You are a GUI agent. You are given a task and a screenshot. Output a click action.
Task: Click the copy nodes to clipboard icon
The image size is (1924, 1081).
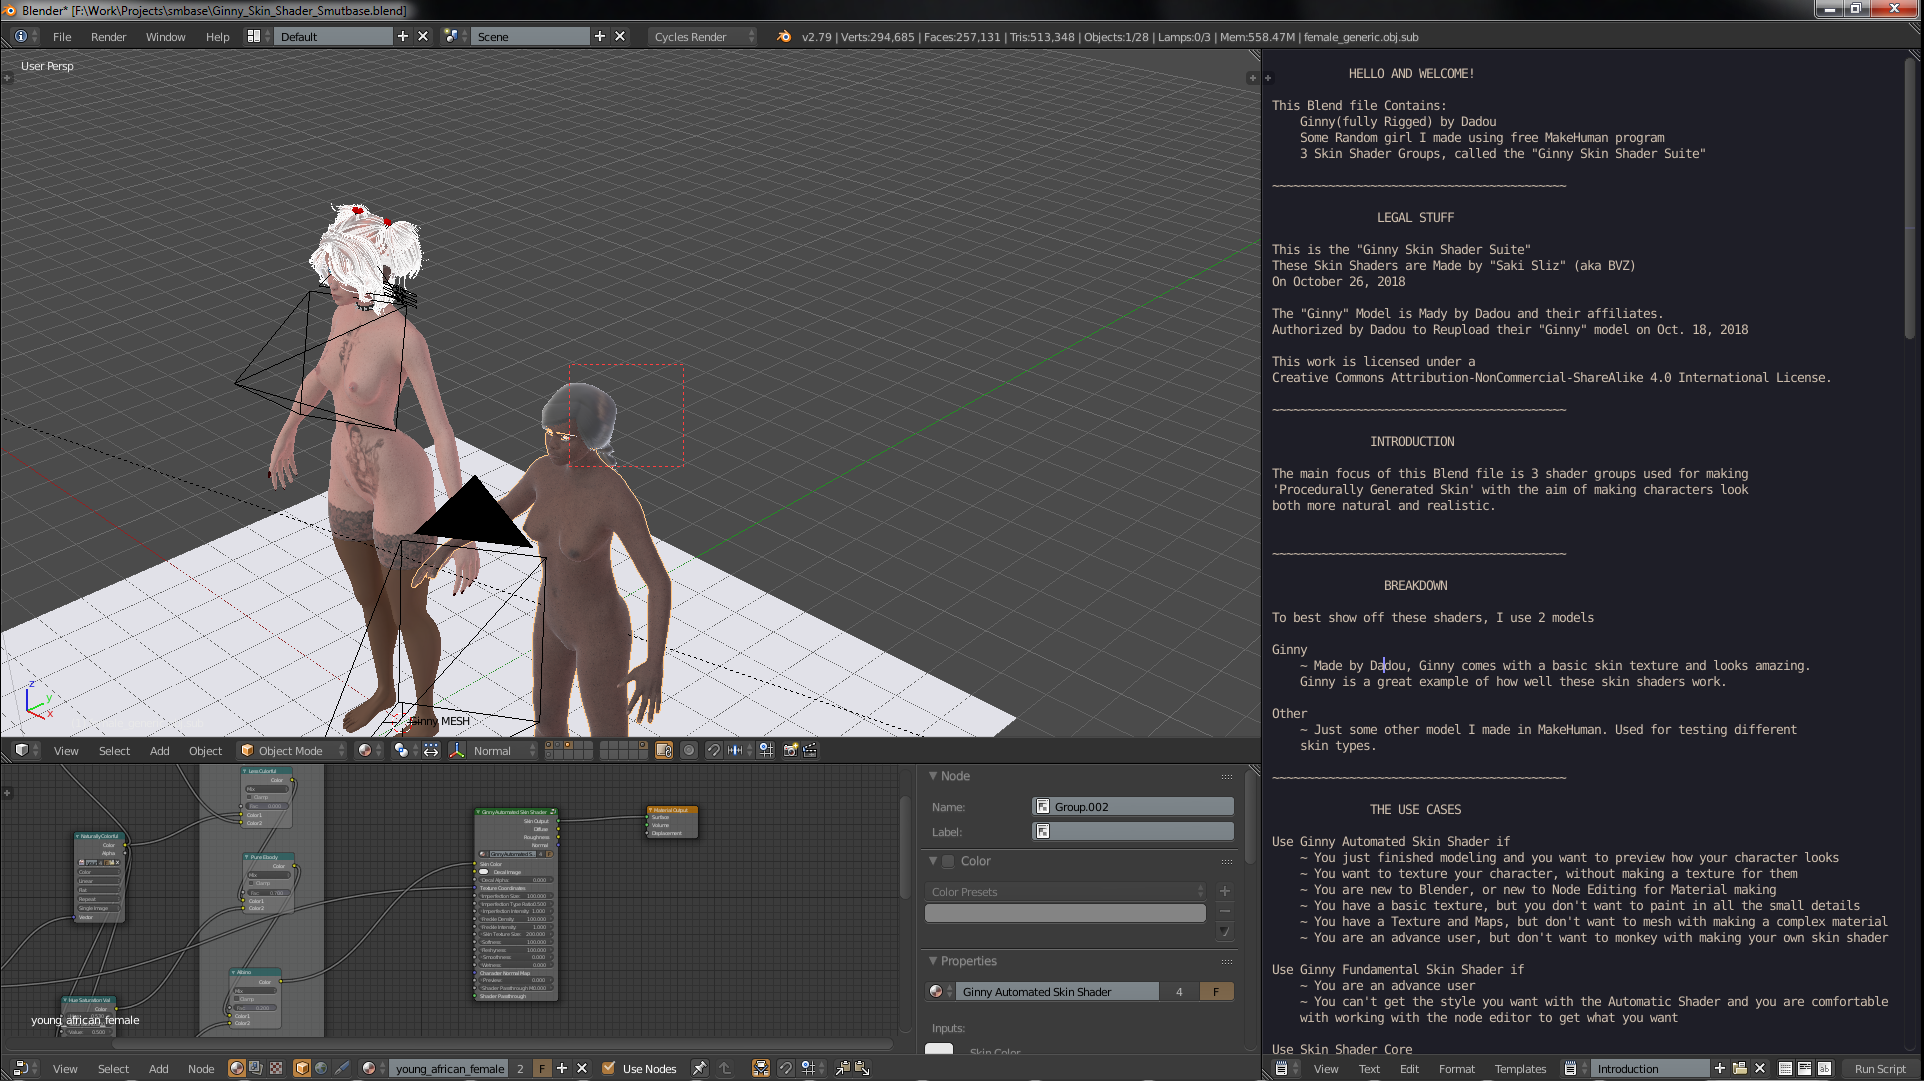[x=842, y=1068]
